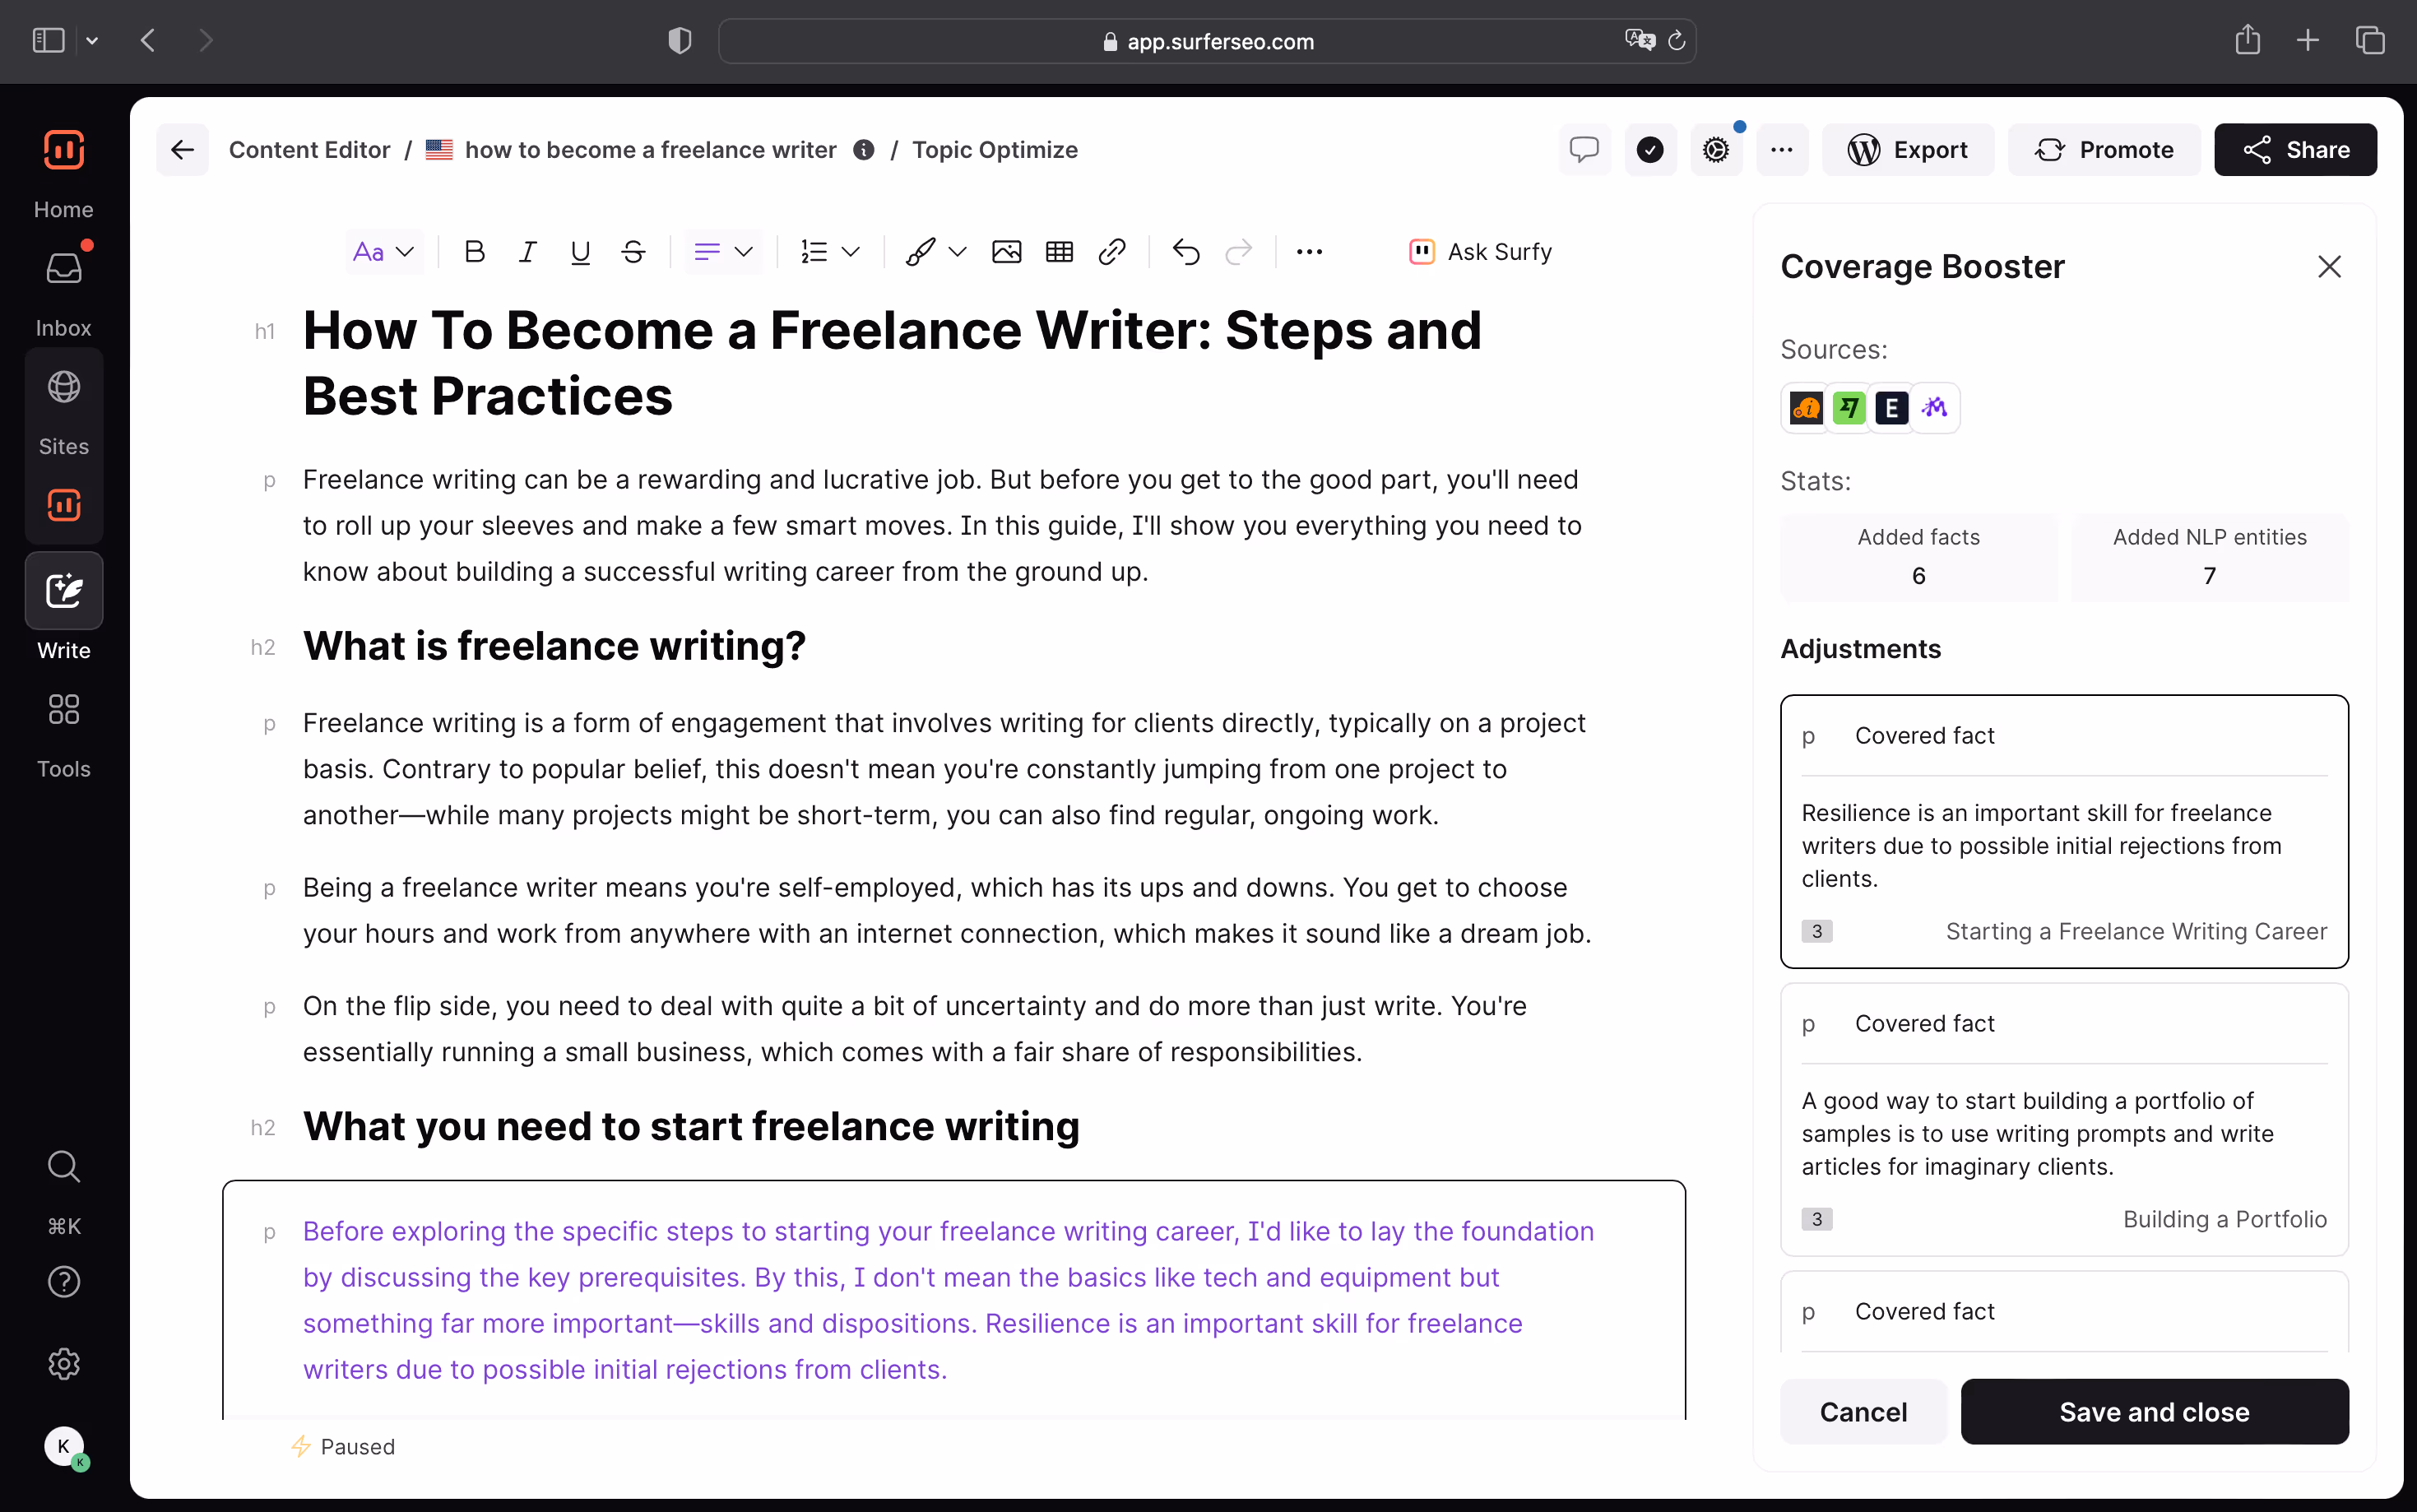Insert an image

[x=1007, y=252]
